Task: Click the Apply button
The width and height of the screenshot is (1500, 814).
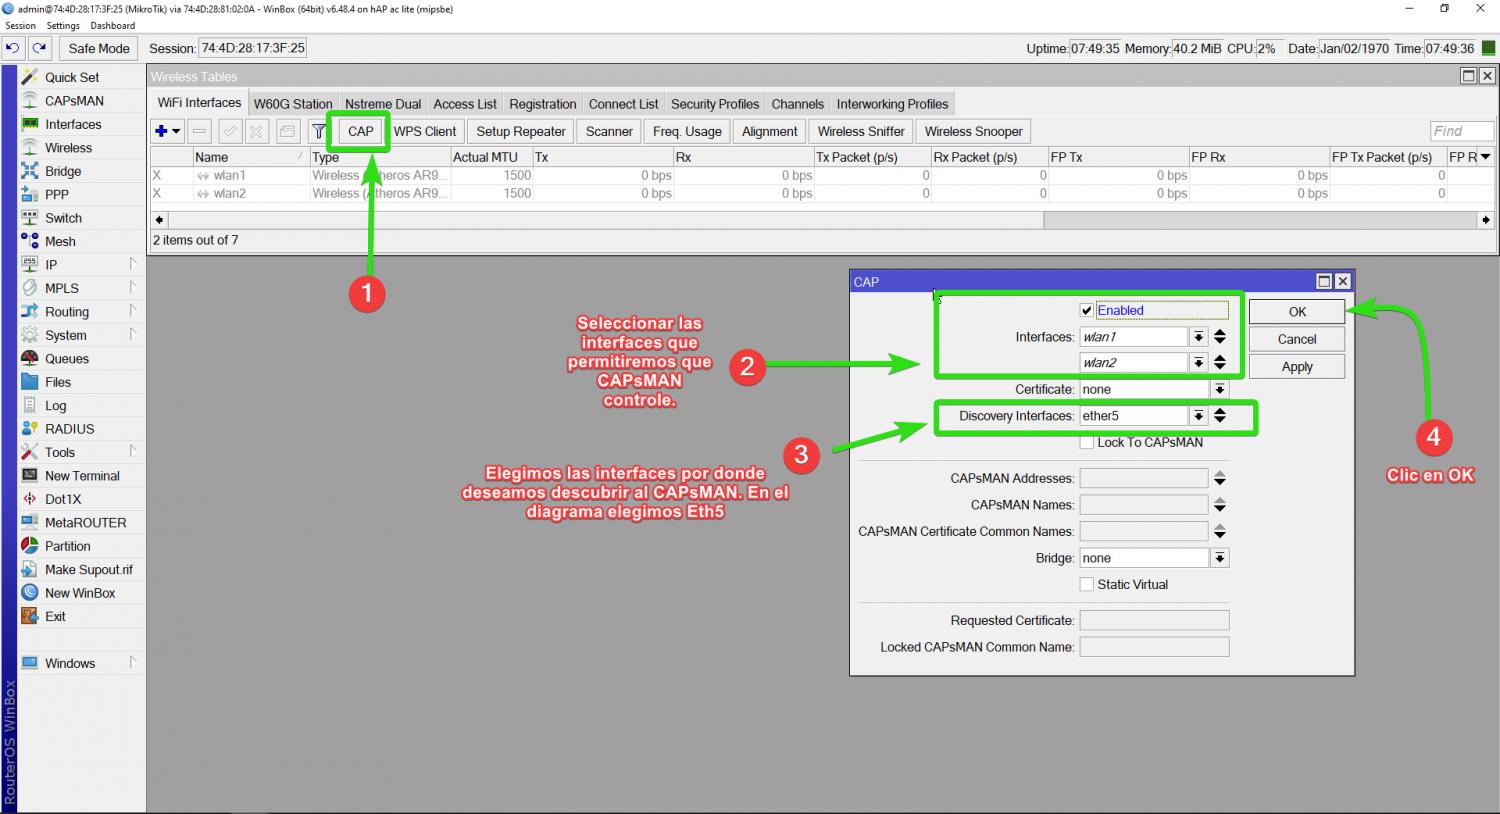Action: 1296,367
